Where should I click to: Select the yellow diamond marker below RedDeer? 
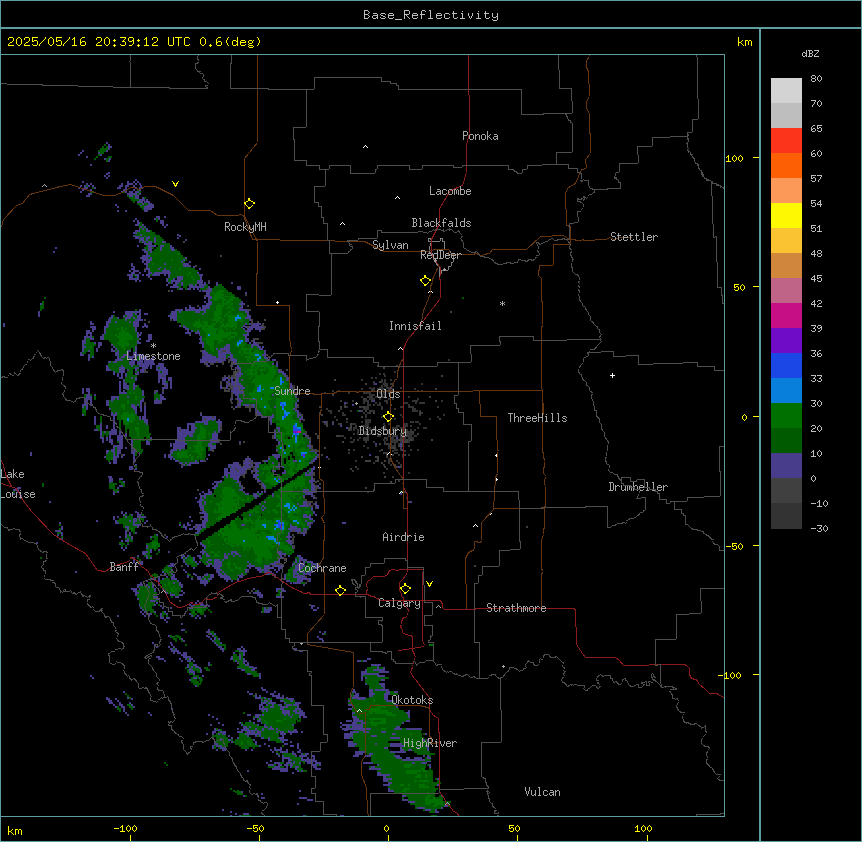tap(425, 281)
